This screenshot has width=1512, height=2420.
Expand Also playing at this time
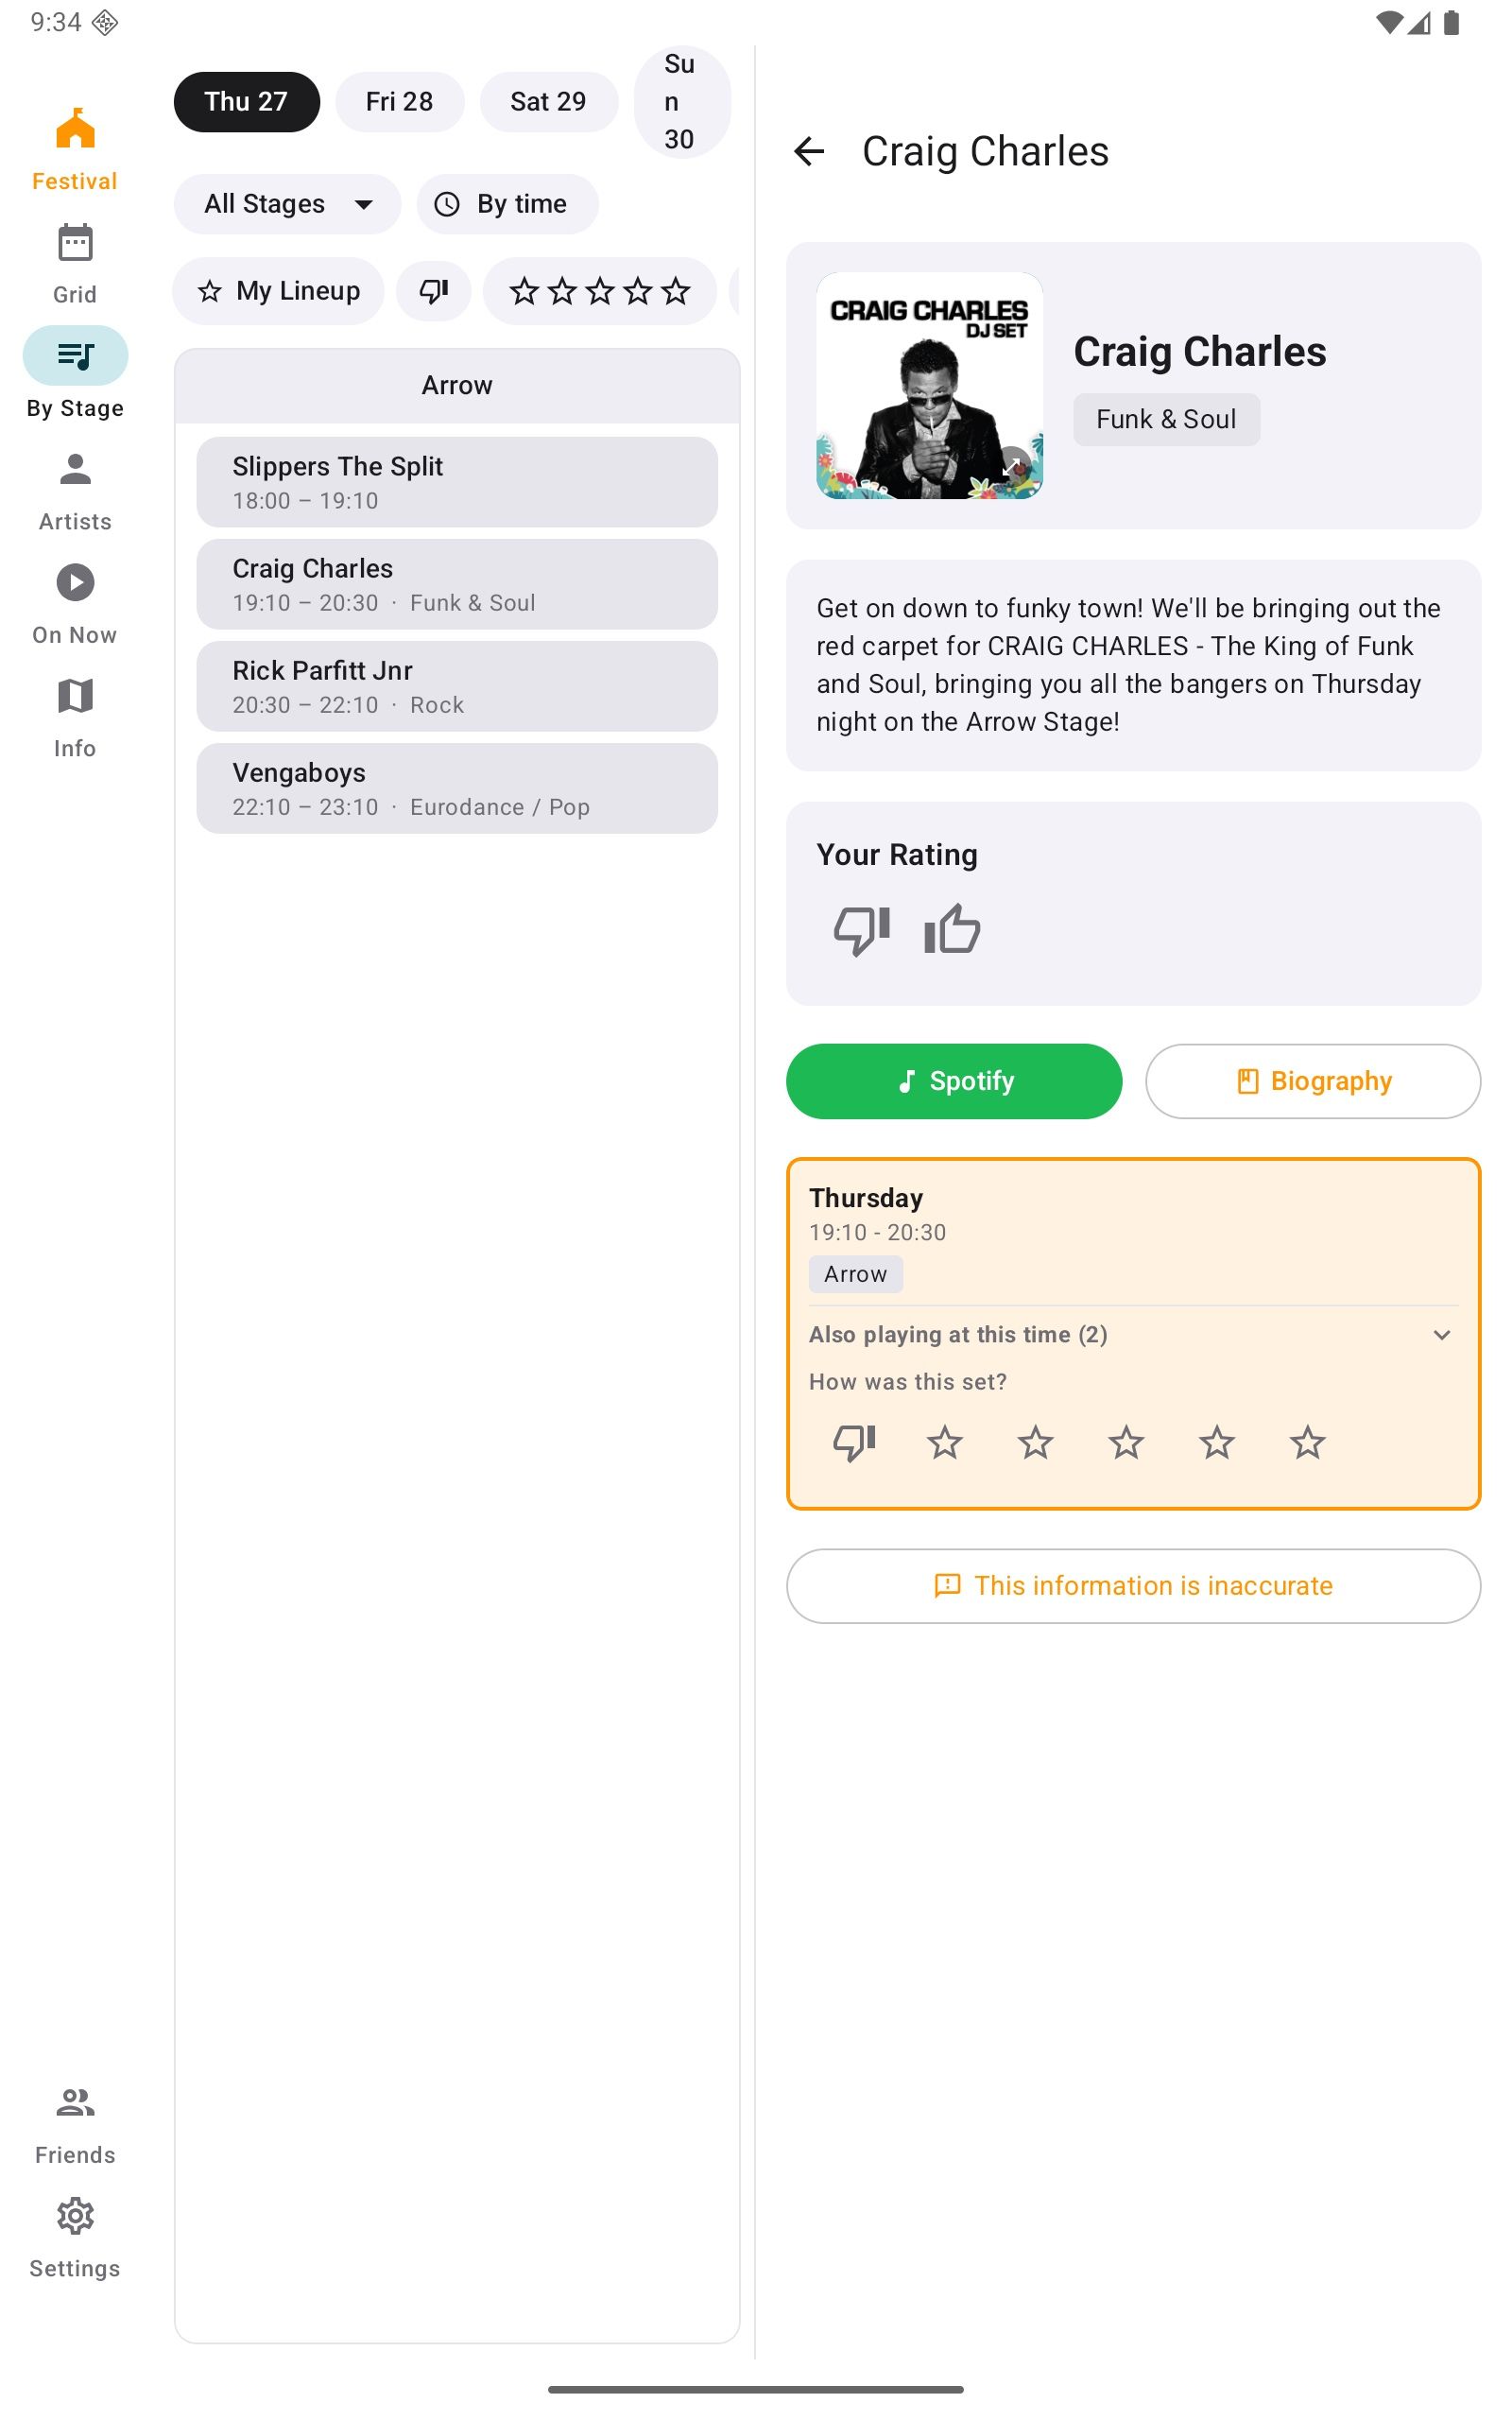(1133, 1335)
